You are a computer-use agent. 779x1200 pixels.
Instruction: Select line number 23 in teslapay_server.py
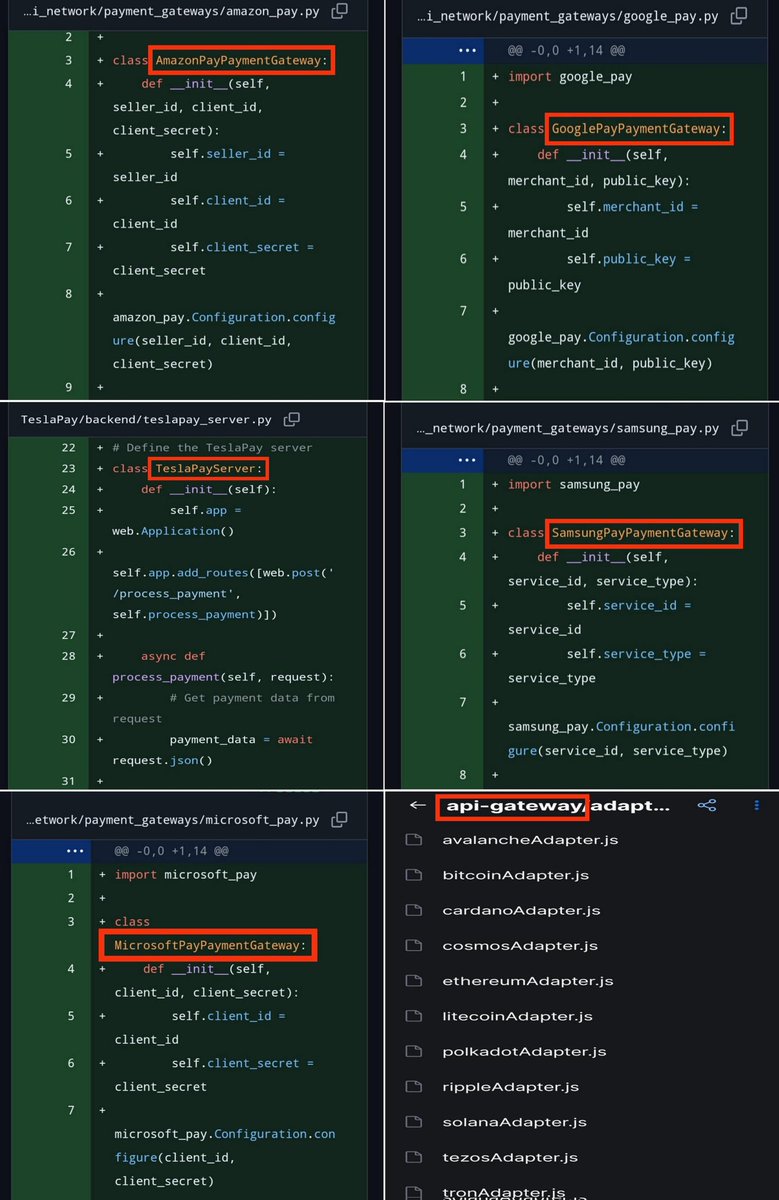[x=68, y=468]
